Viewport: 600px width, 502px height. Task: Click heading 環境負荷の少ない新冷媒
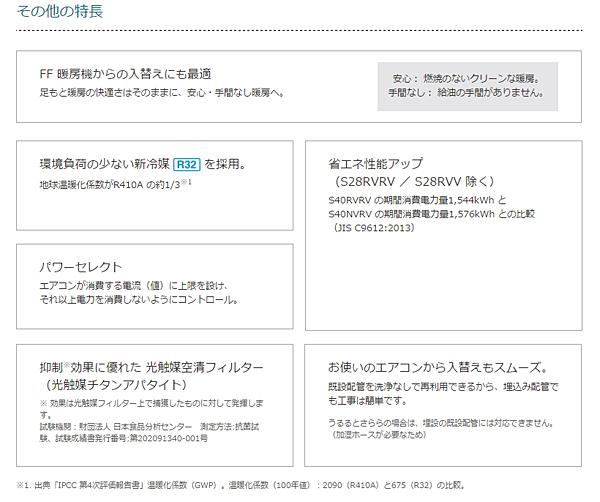104,164
